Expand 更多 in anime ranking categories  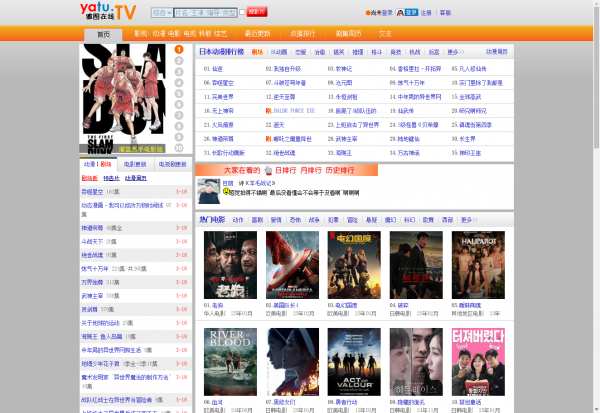[456, 50]
